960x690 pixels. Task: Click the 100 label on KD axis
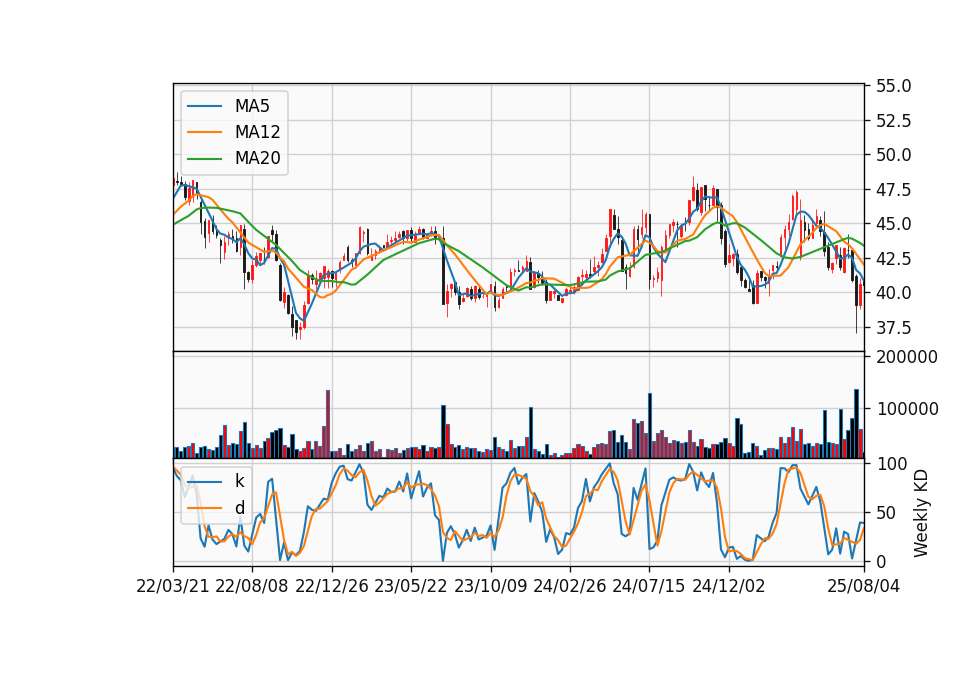(x=891, y=464)
